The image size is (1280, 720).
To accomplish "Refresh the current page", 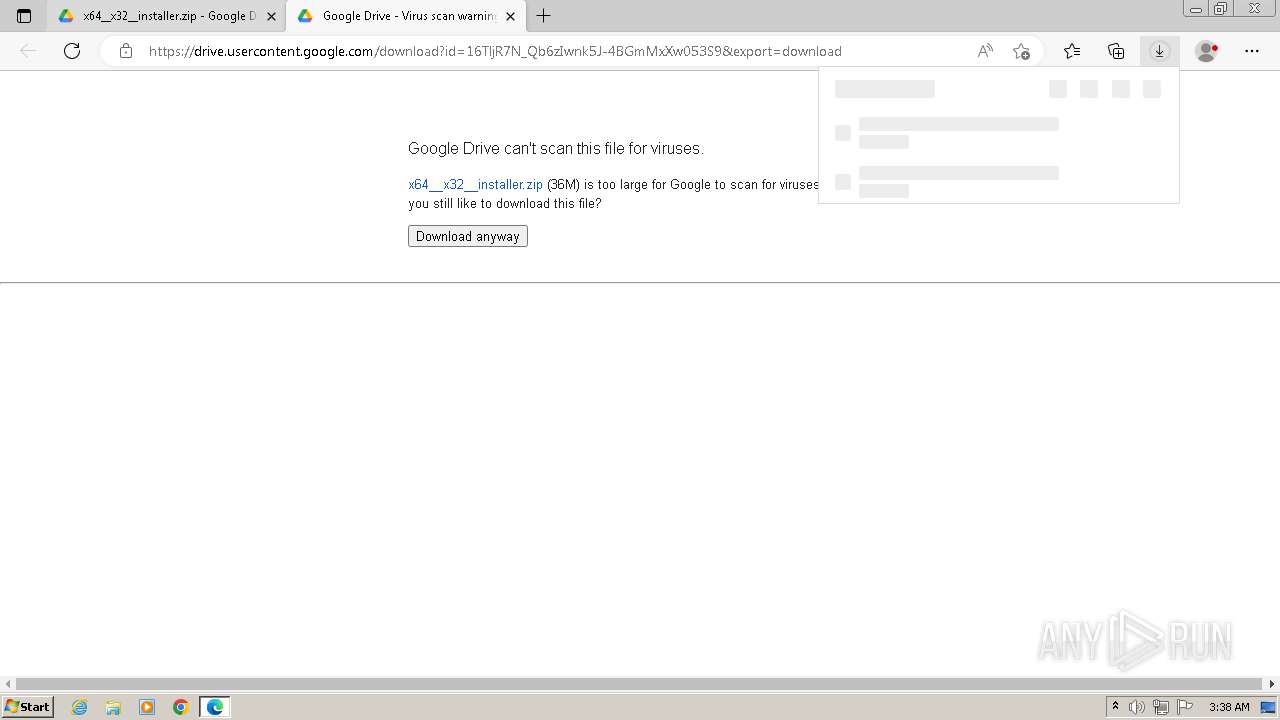I will (x=72, y=51).
